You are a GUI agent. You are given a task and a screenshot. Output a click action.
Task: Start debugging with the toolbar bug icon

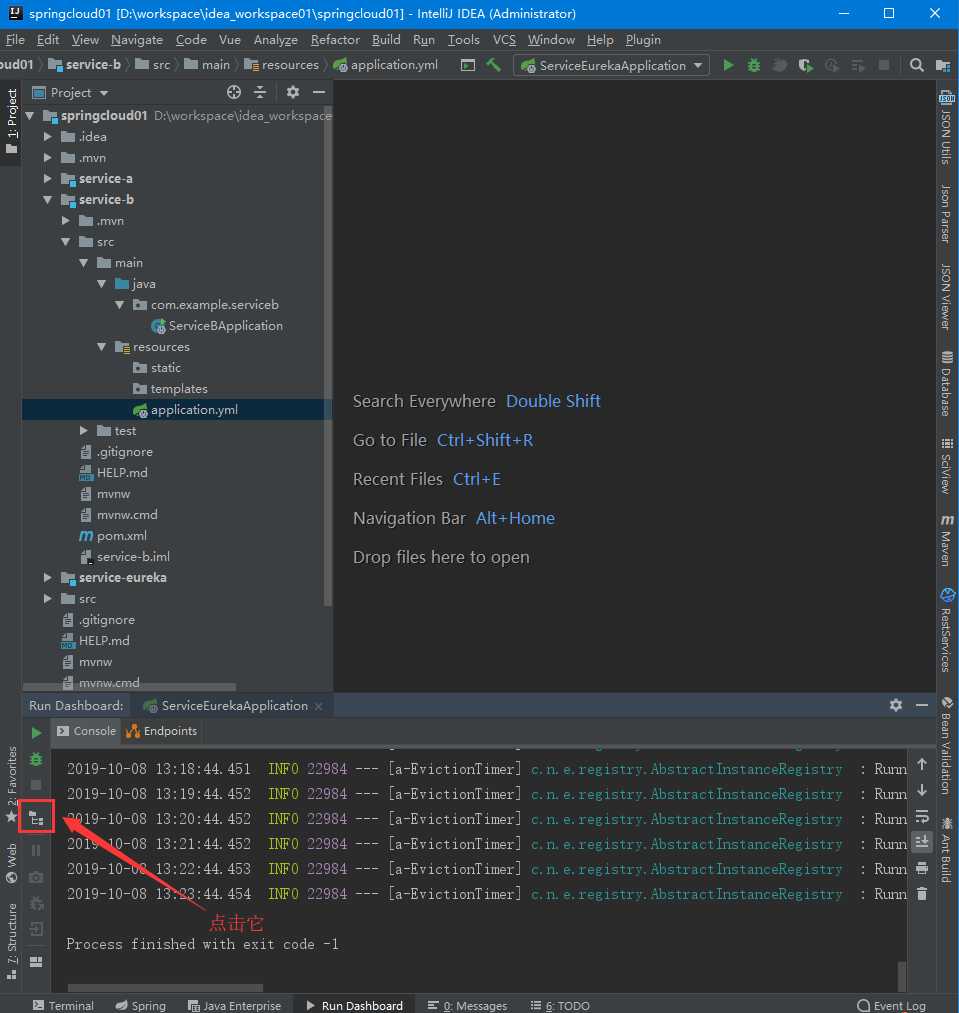point(754,65)
